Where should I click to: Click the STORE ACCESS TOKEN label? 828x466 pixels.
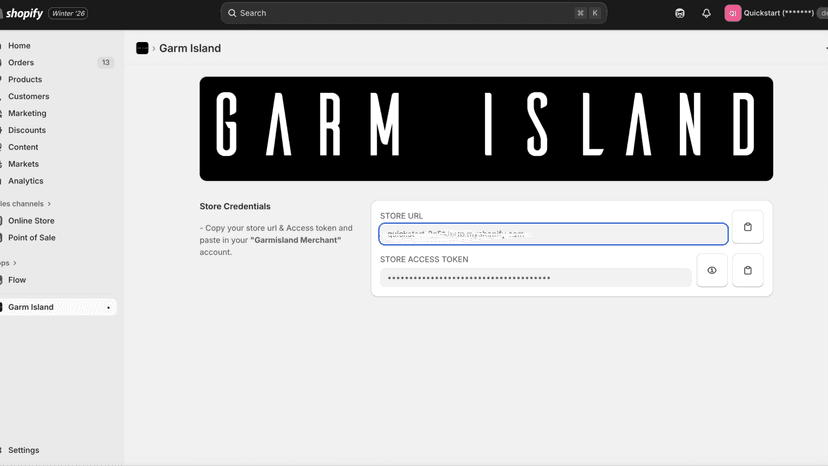[424, 259]
